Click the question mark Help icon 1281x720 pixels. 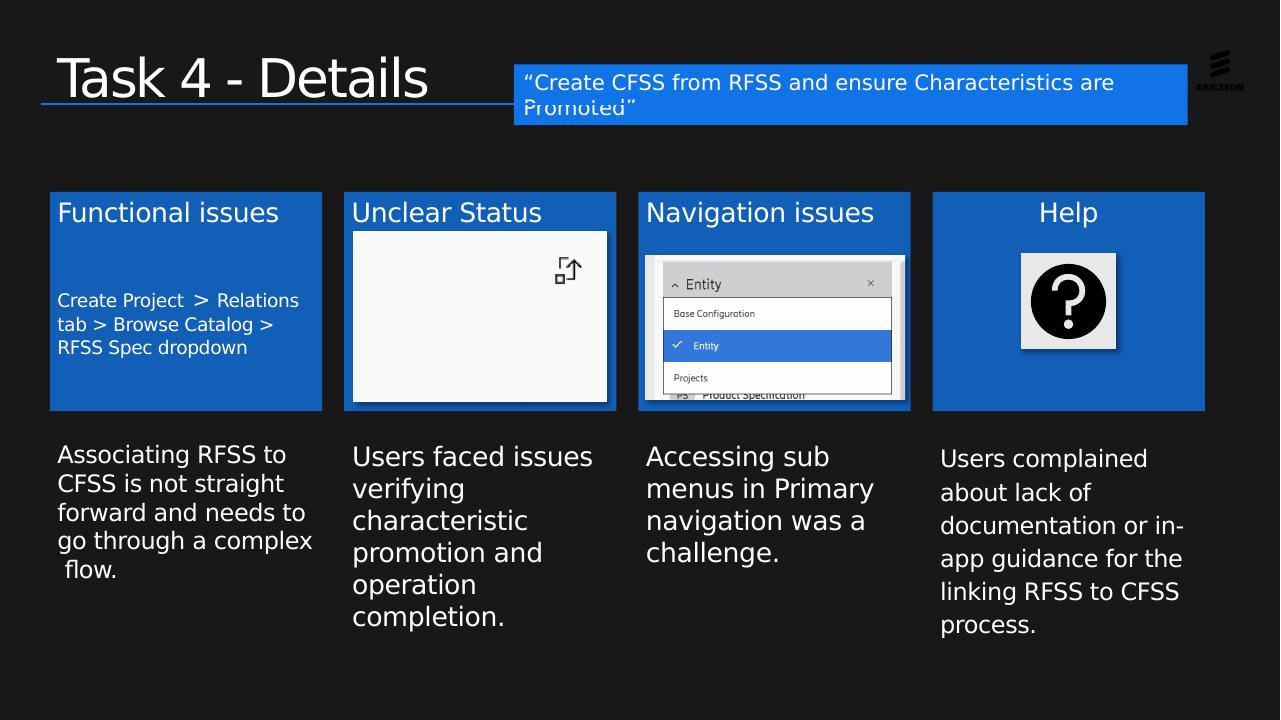click(1068, 301)
